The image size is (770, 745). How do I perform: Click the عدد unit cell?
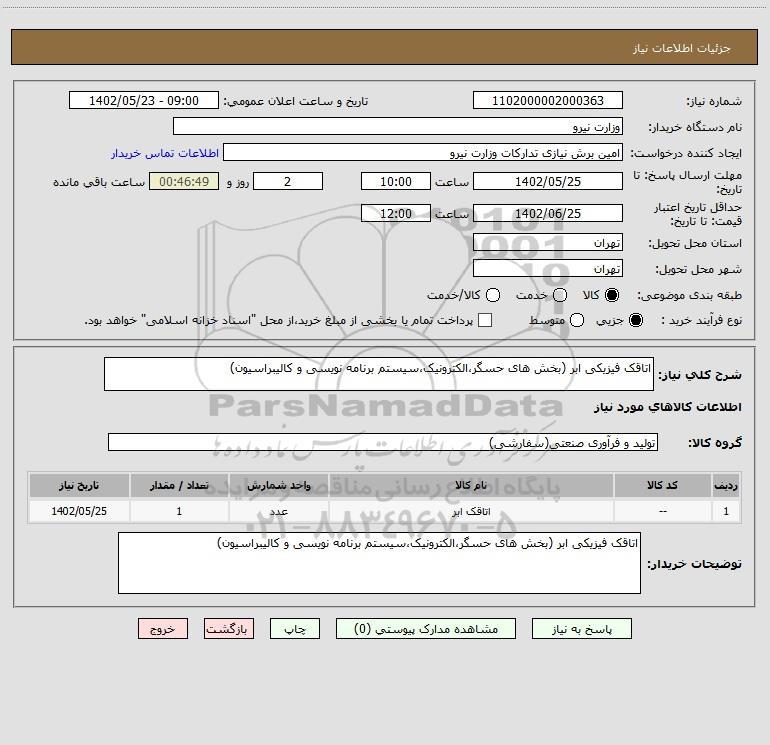point(278,511)
